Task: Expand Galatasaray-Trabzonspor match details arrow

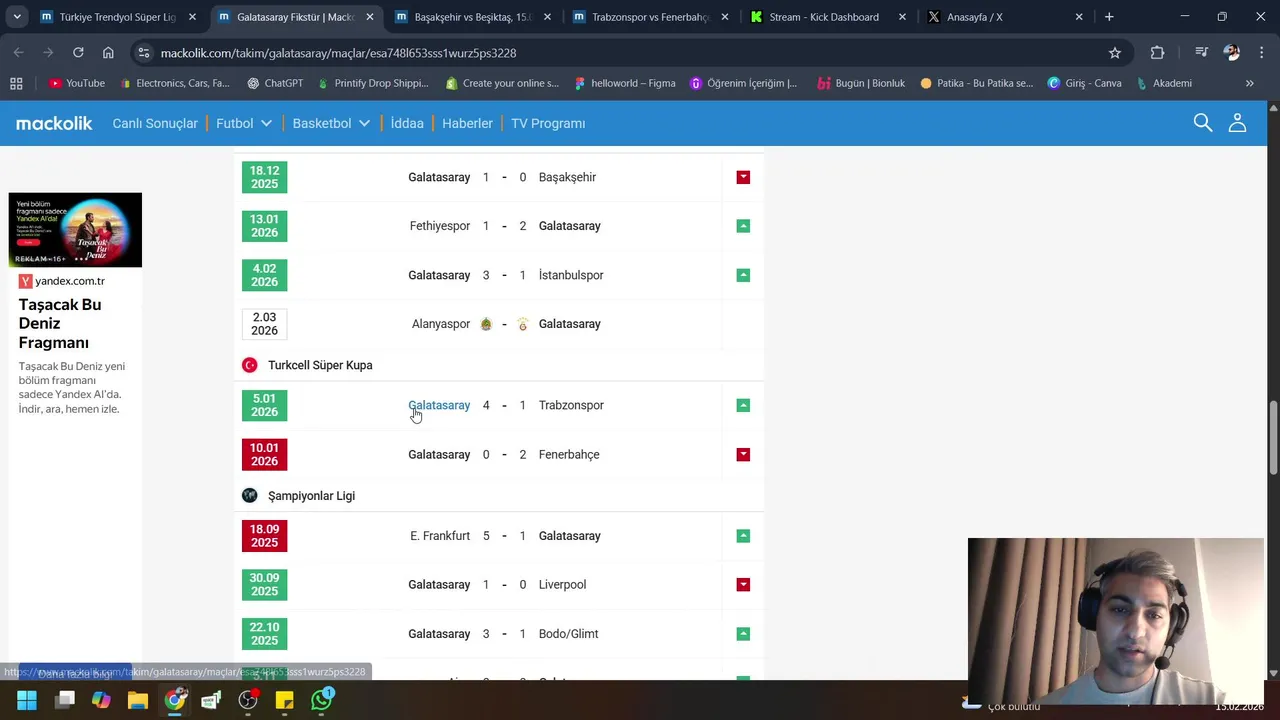Action: (743, 405)
